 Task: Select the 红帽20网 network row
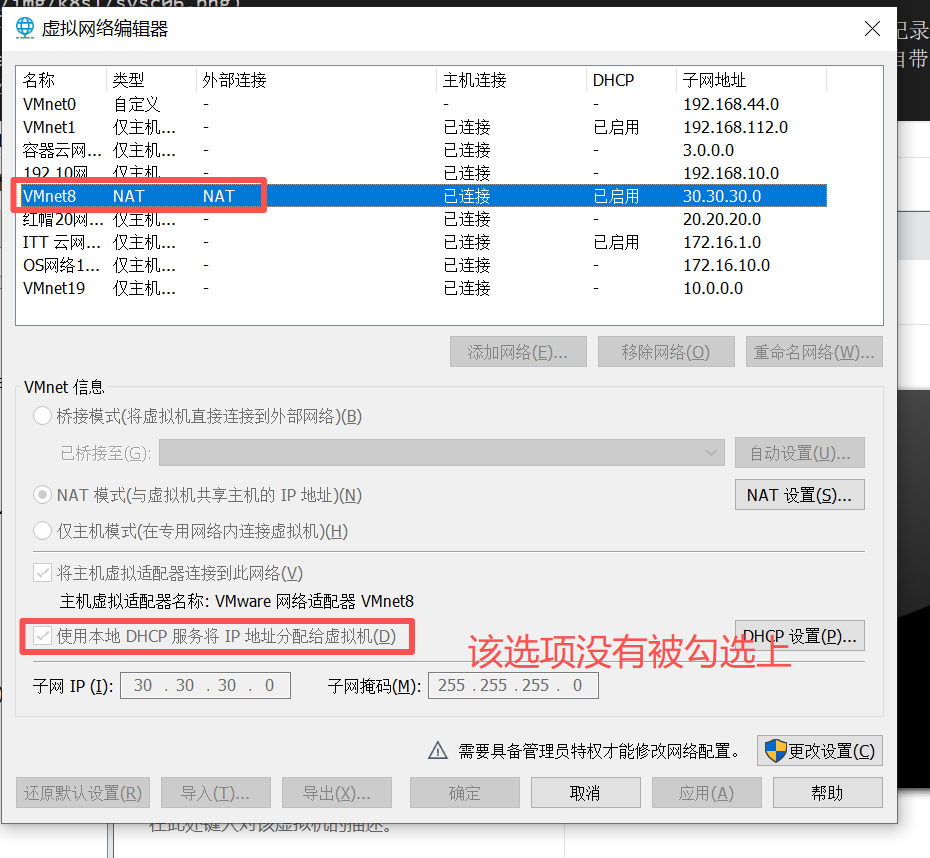point(422,219)
